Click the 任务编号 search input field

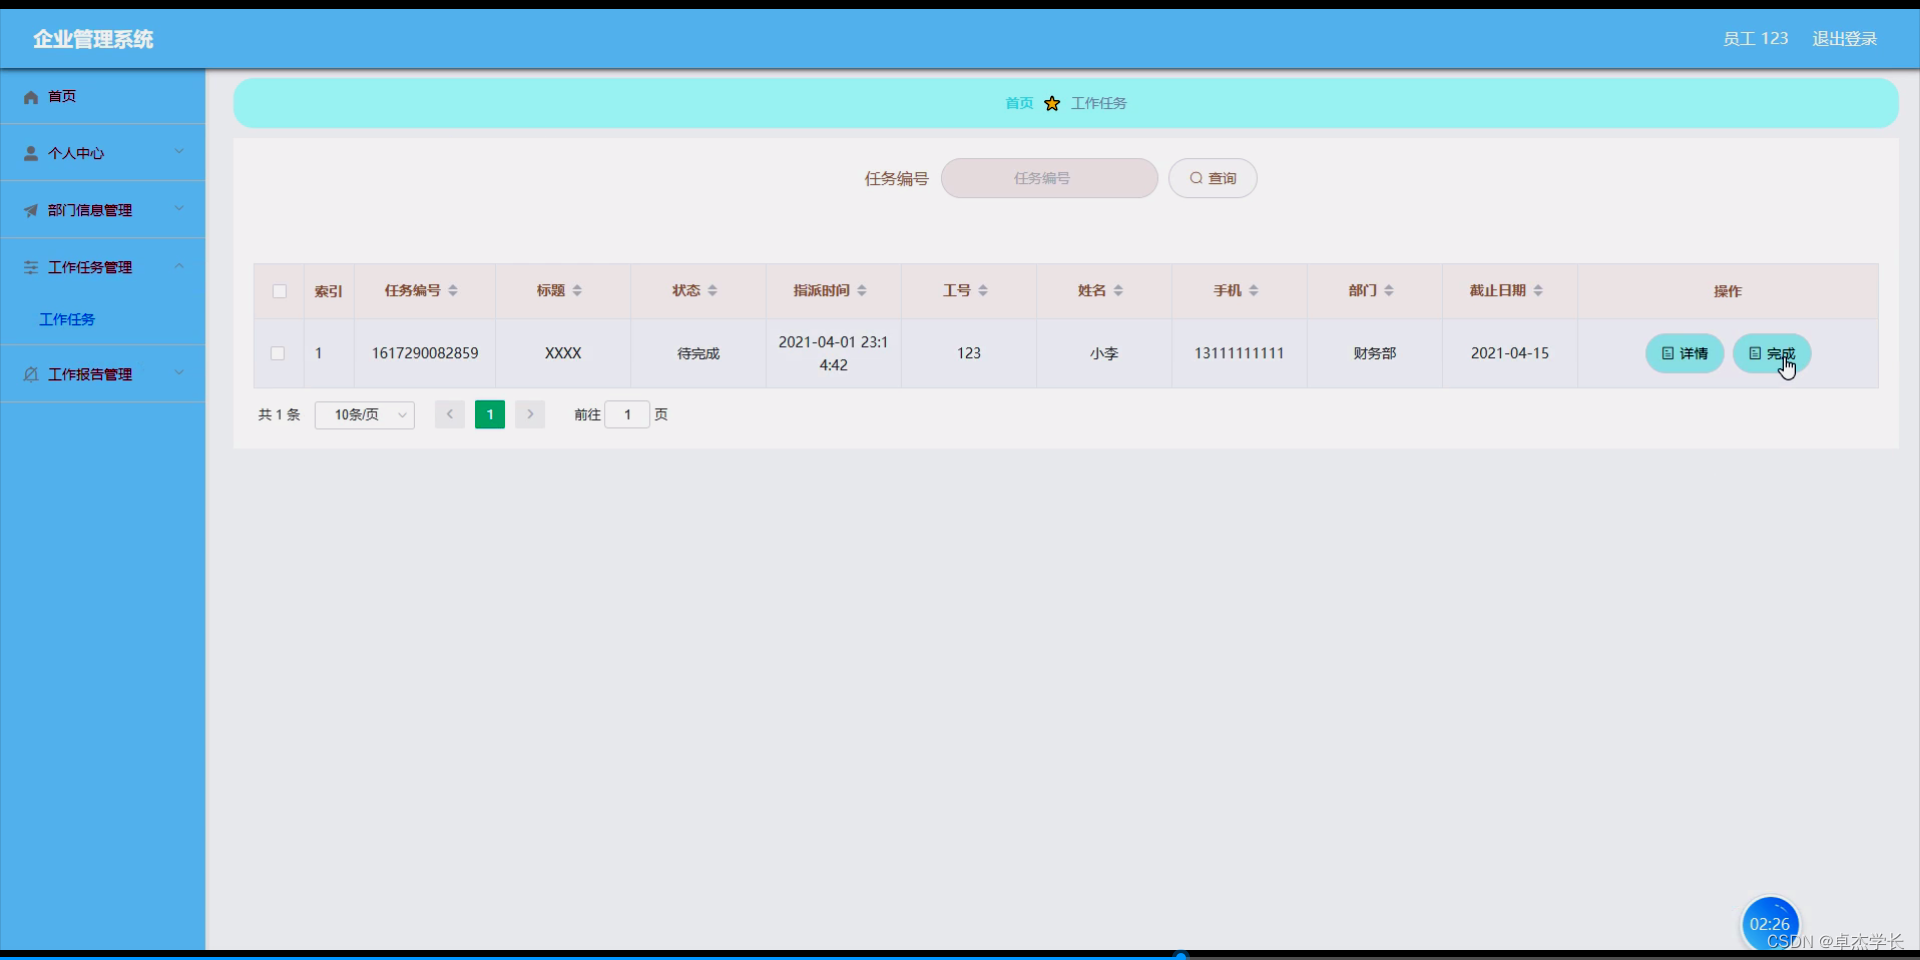[1048, 178]
